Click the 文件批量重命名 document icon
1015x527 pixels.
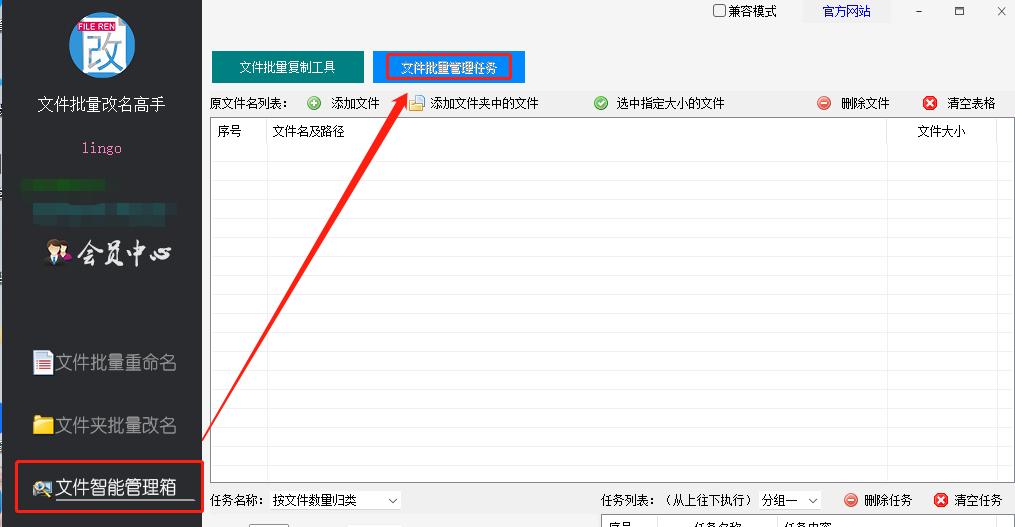coord(43,363)
